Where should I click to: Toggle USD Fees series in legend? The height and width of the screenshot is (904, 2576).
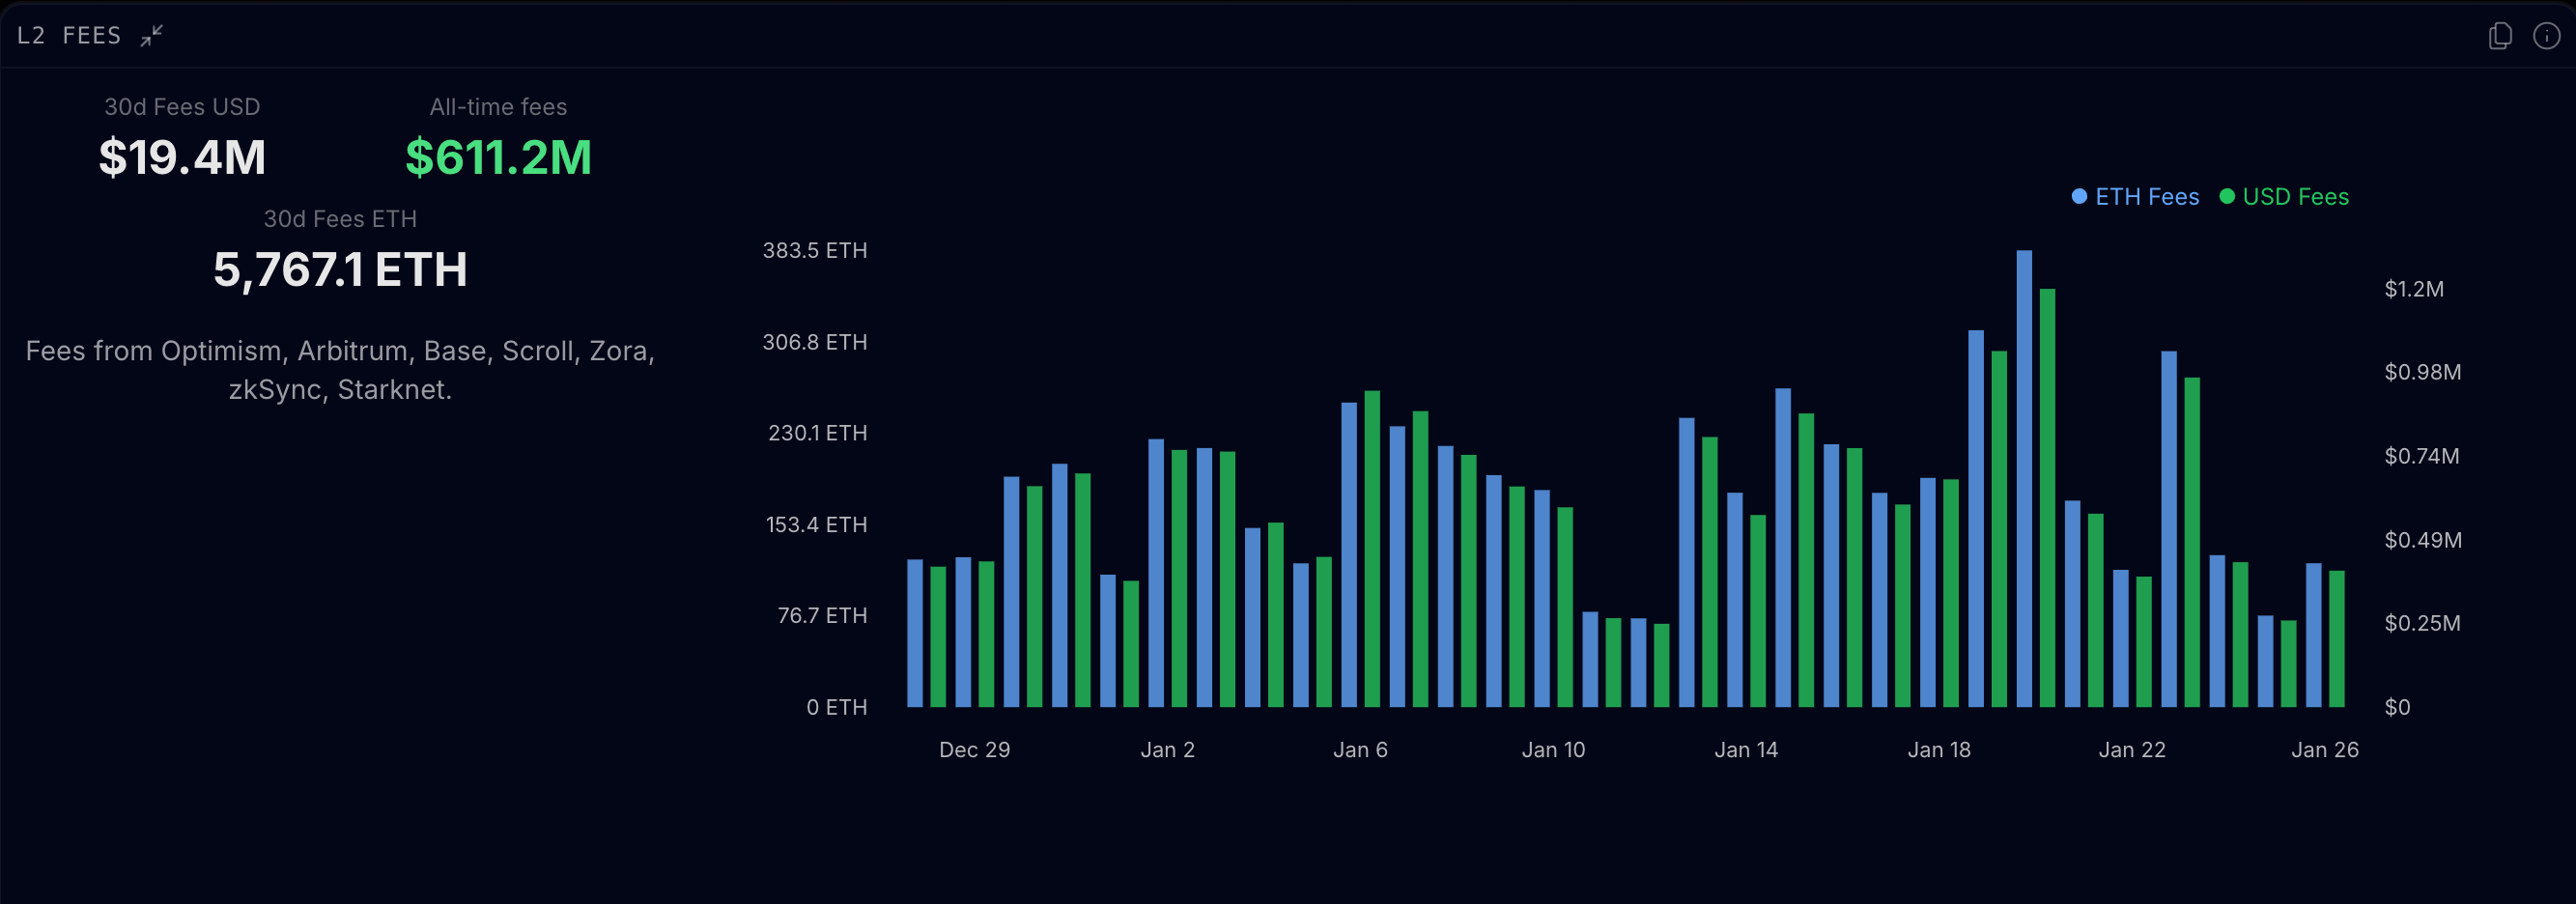2284,197
